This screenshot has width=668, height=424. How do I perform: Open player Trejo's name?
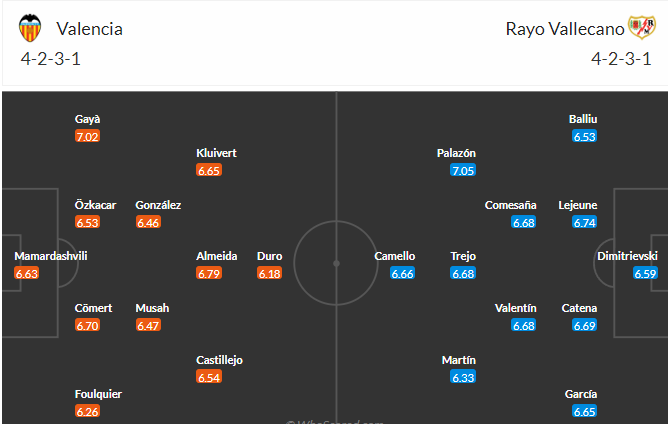(463, 256)
